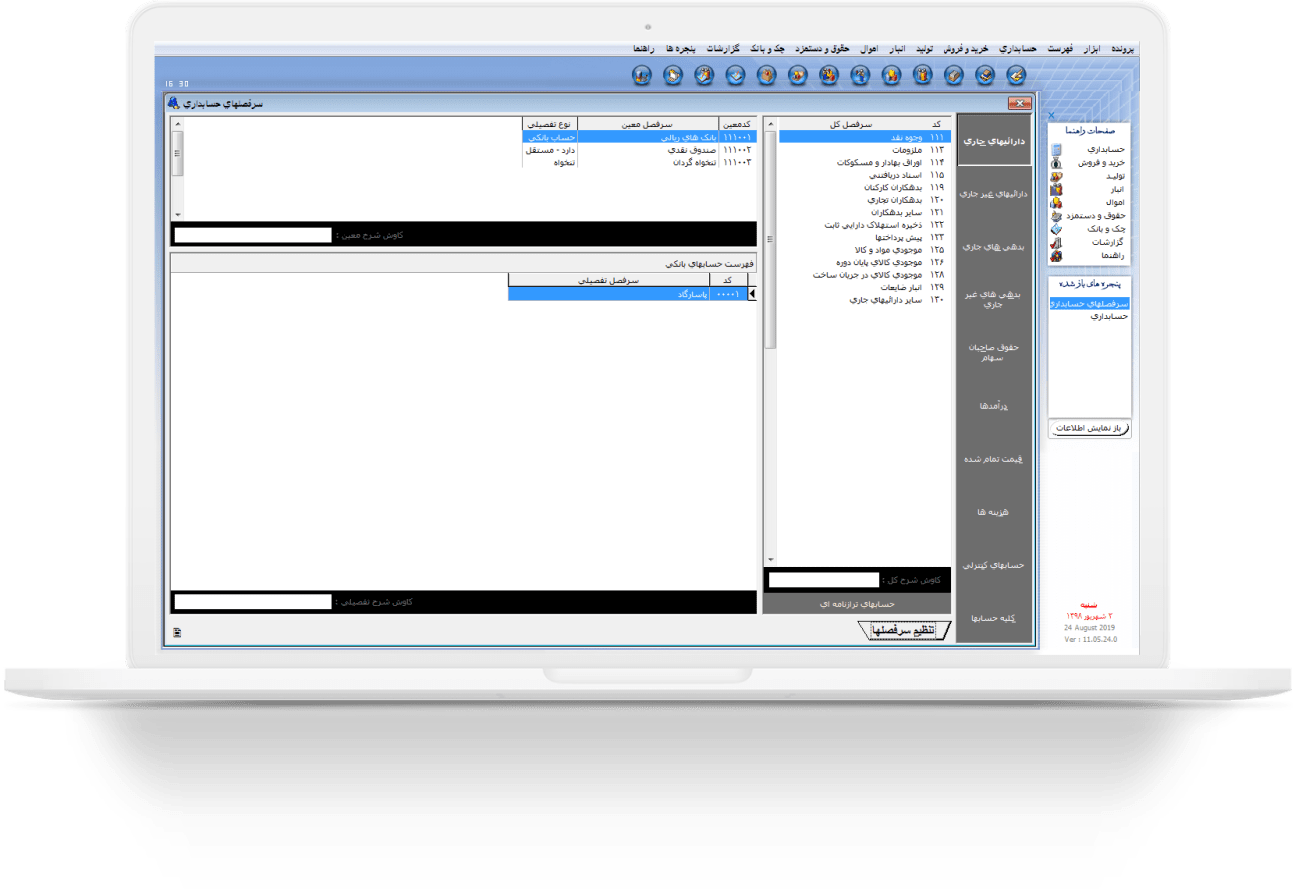Open the گزارشات icon in the guide panel

pos(1057,242)
